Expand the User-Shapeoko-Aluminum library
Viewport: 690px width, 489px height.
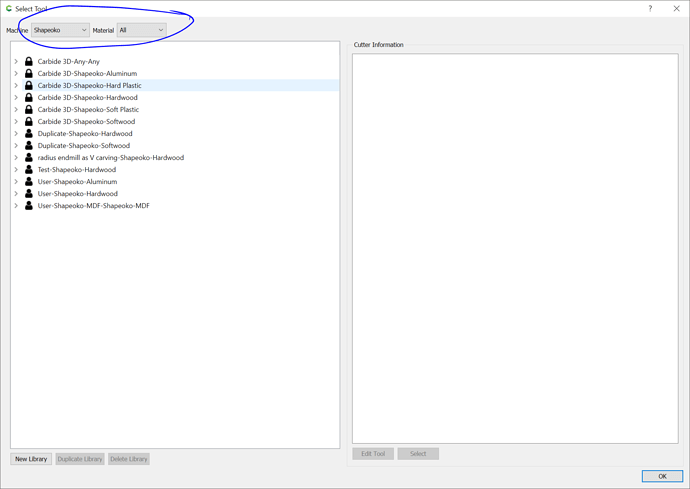16,181
